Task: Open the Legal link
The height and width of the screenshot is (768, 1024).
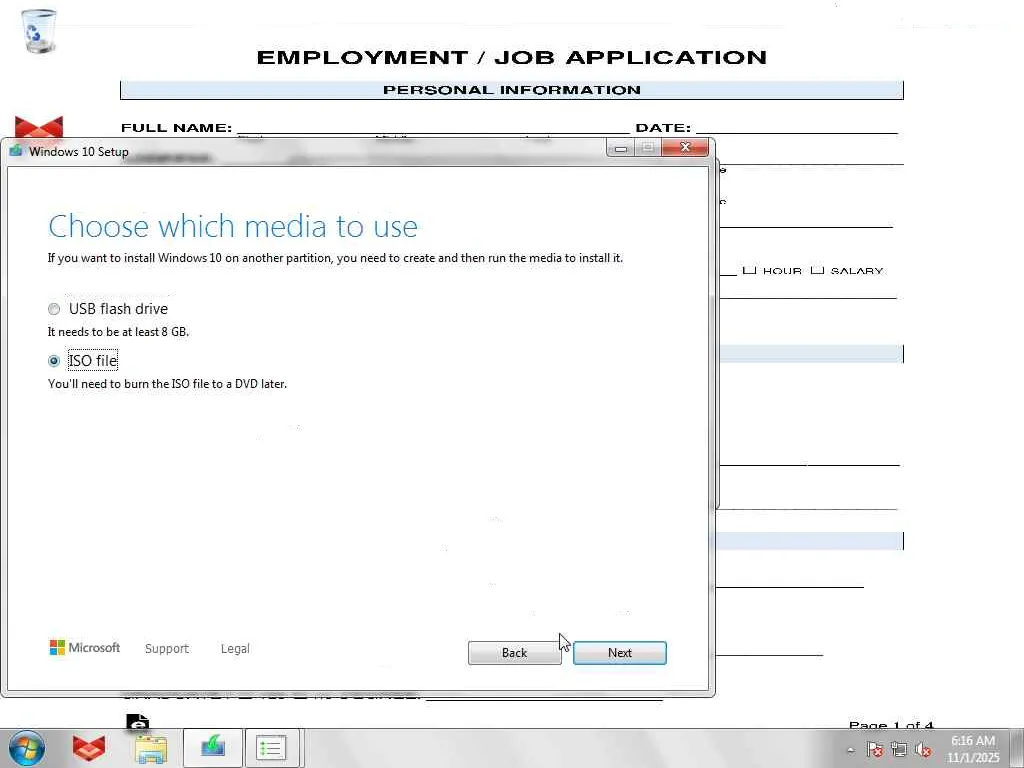Action: click(x=235, y=648)
